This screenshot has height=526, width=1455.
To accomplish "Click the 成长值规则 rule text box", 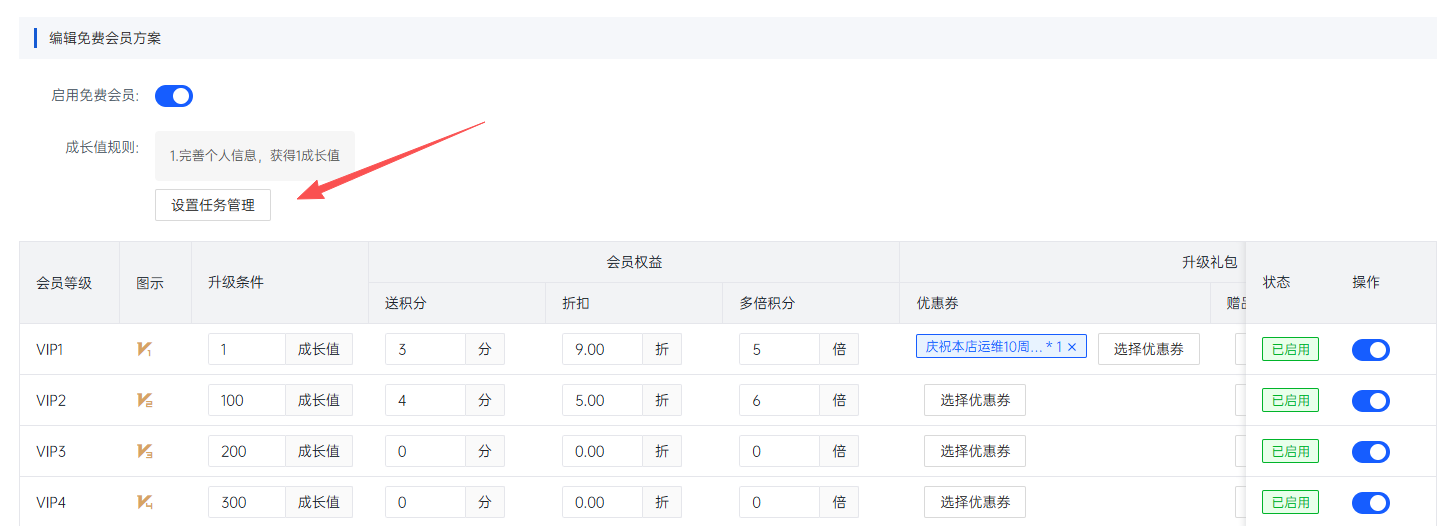I will coord(255,156).
